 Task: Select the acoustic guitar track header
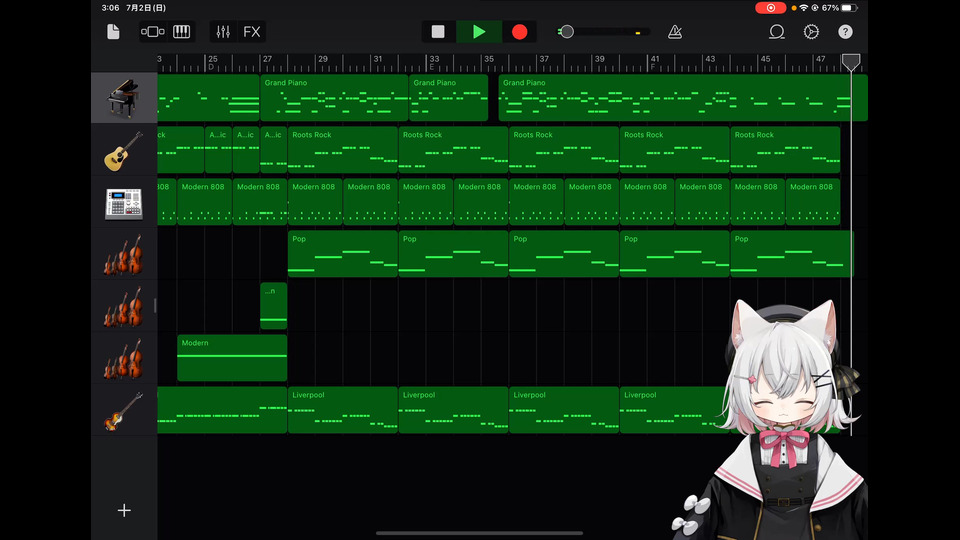pyautogui.click(x=124, y=151)
